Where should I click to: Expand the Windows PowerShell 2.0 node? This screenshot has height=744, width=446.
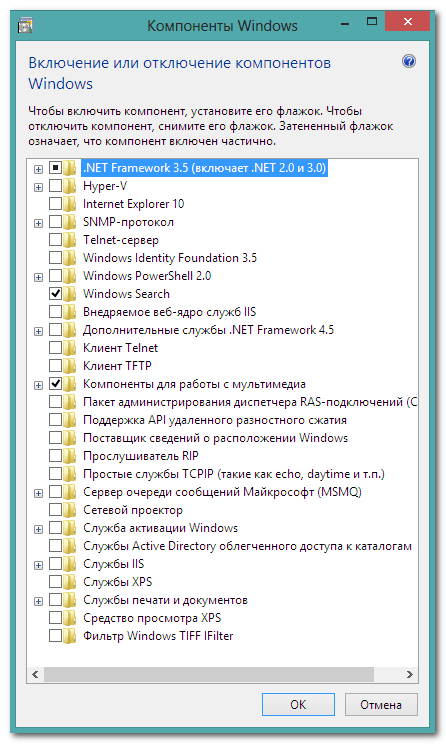[x=38, y=277]
